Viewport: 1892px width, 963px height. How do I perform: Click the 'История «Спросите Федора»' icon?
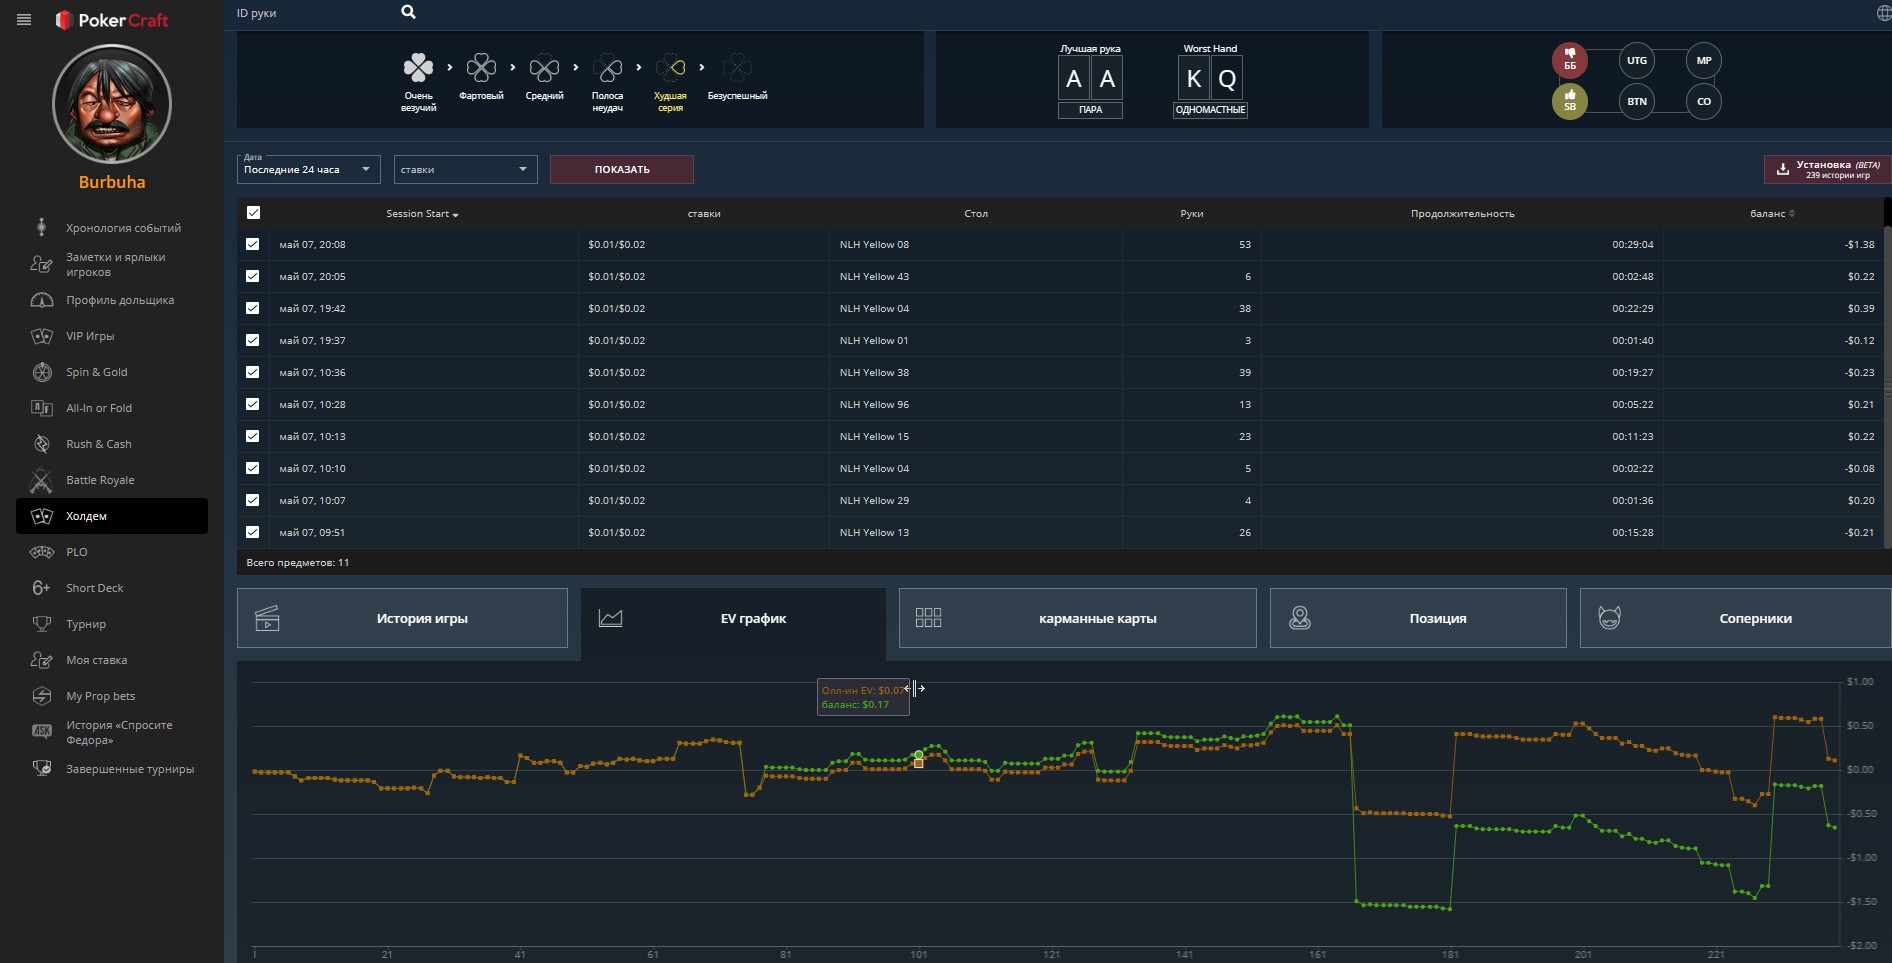point(42,731)
